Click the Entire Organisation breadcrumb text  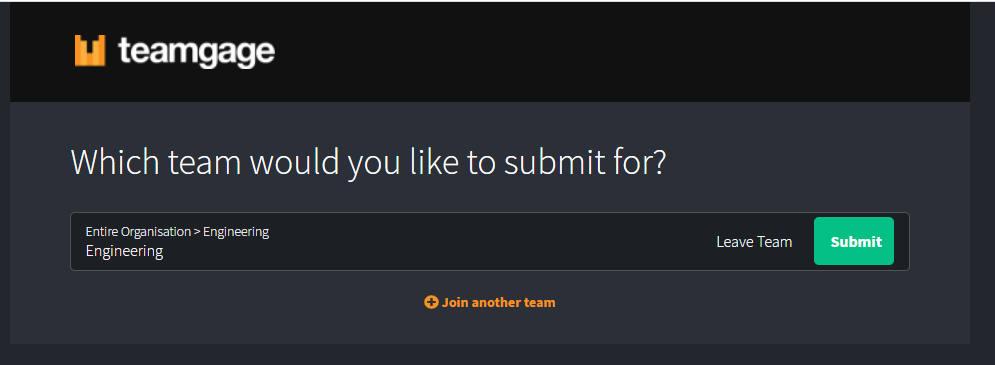tap(138, 232)
